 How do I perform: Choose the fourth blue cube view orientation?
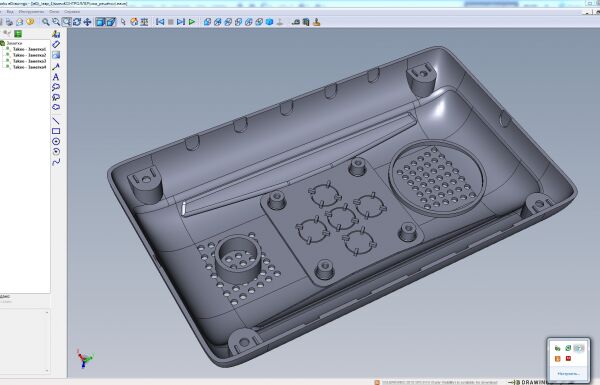(238, 22)
